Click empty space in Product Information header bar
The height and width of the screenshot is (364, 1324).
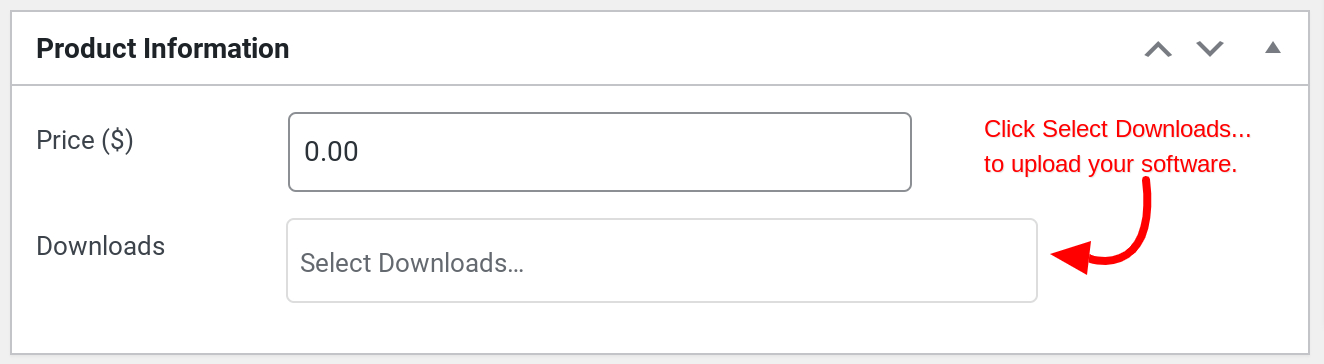click(700, 48)
